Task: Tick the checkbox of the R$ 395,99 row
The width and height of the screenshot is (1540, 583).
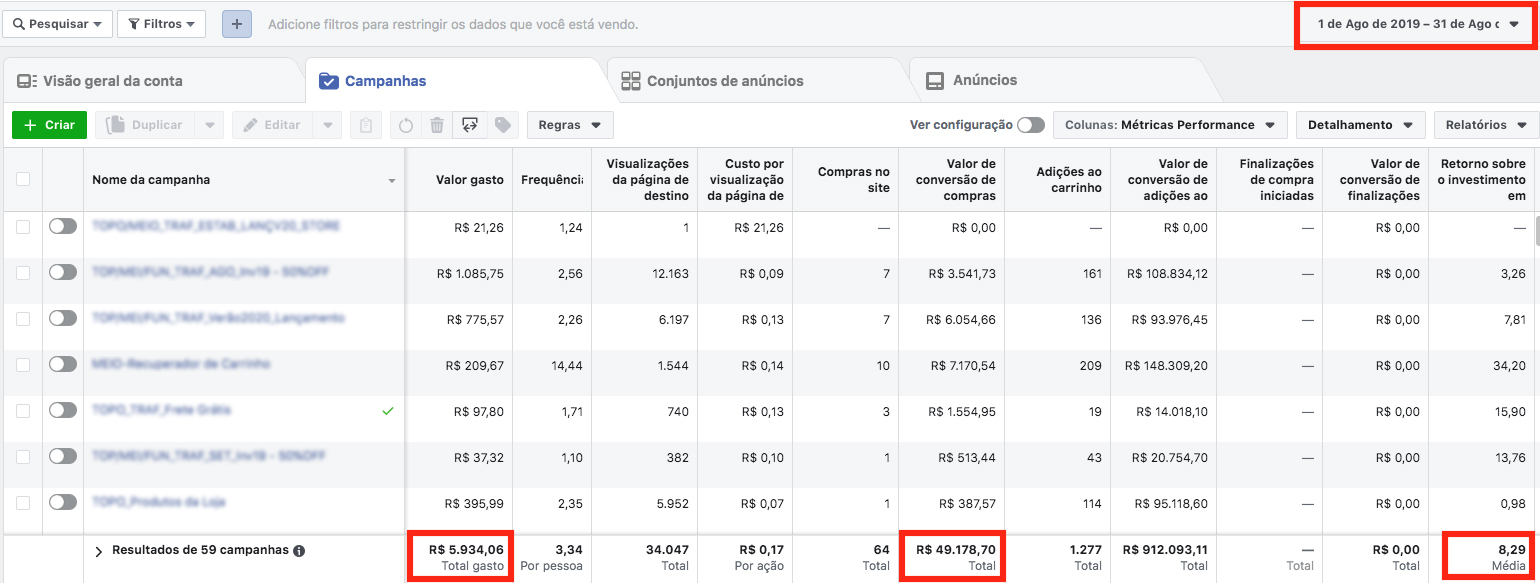Action: click(23, 502)
